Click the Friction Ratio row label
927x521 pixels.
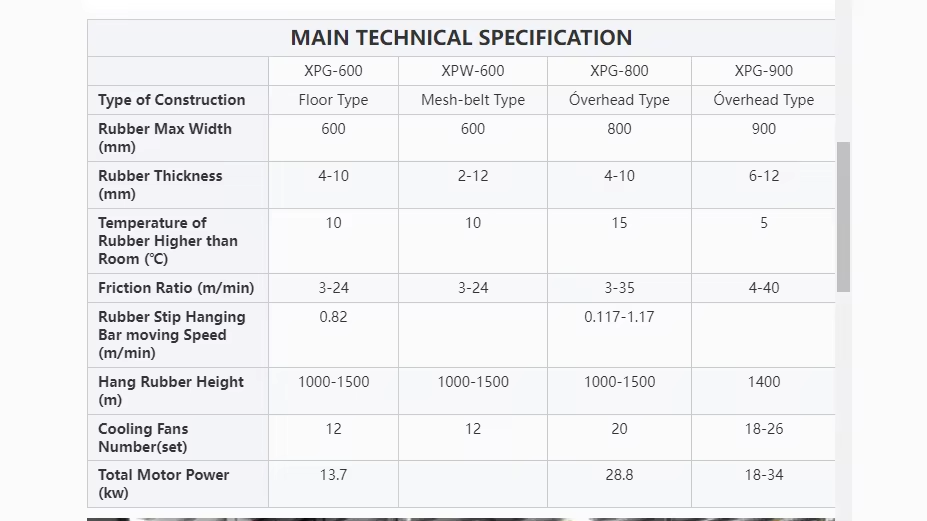coord(176,288)
